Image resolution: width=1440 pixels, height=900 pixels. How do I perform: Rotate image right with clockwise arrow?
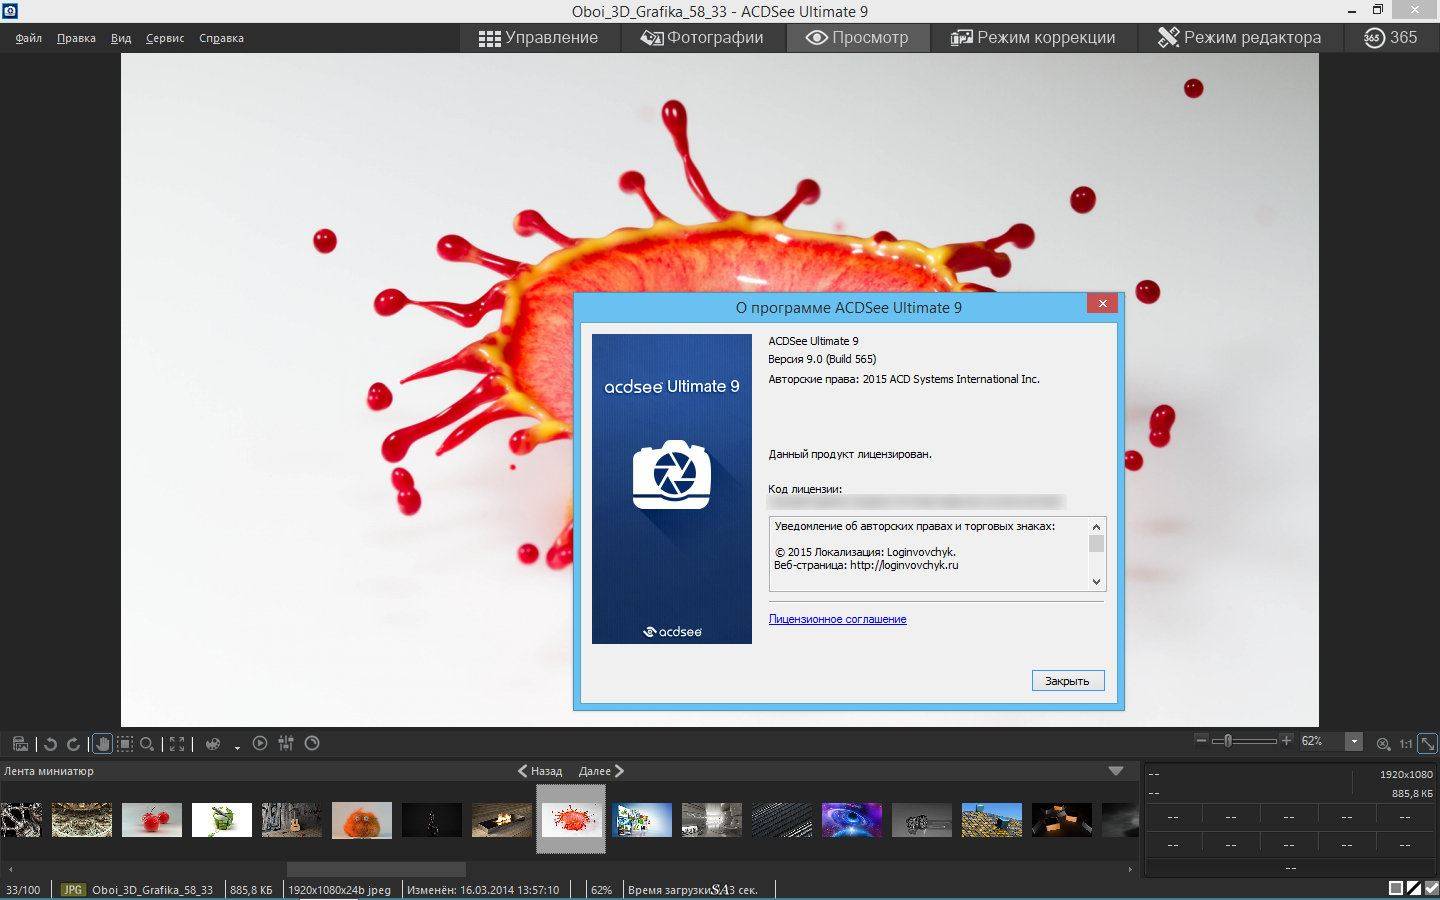73,744
